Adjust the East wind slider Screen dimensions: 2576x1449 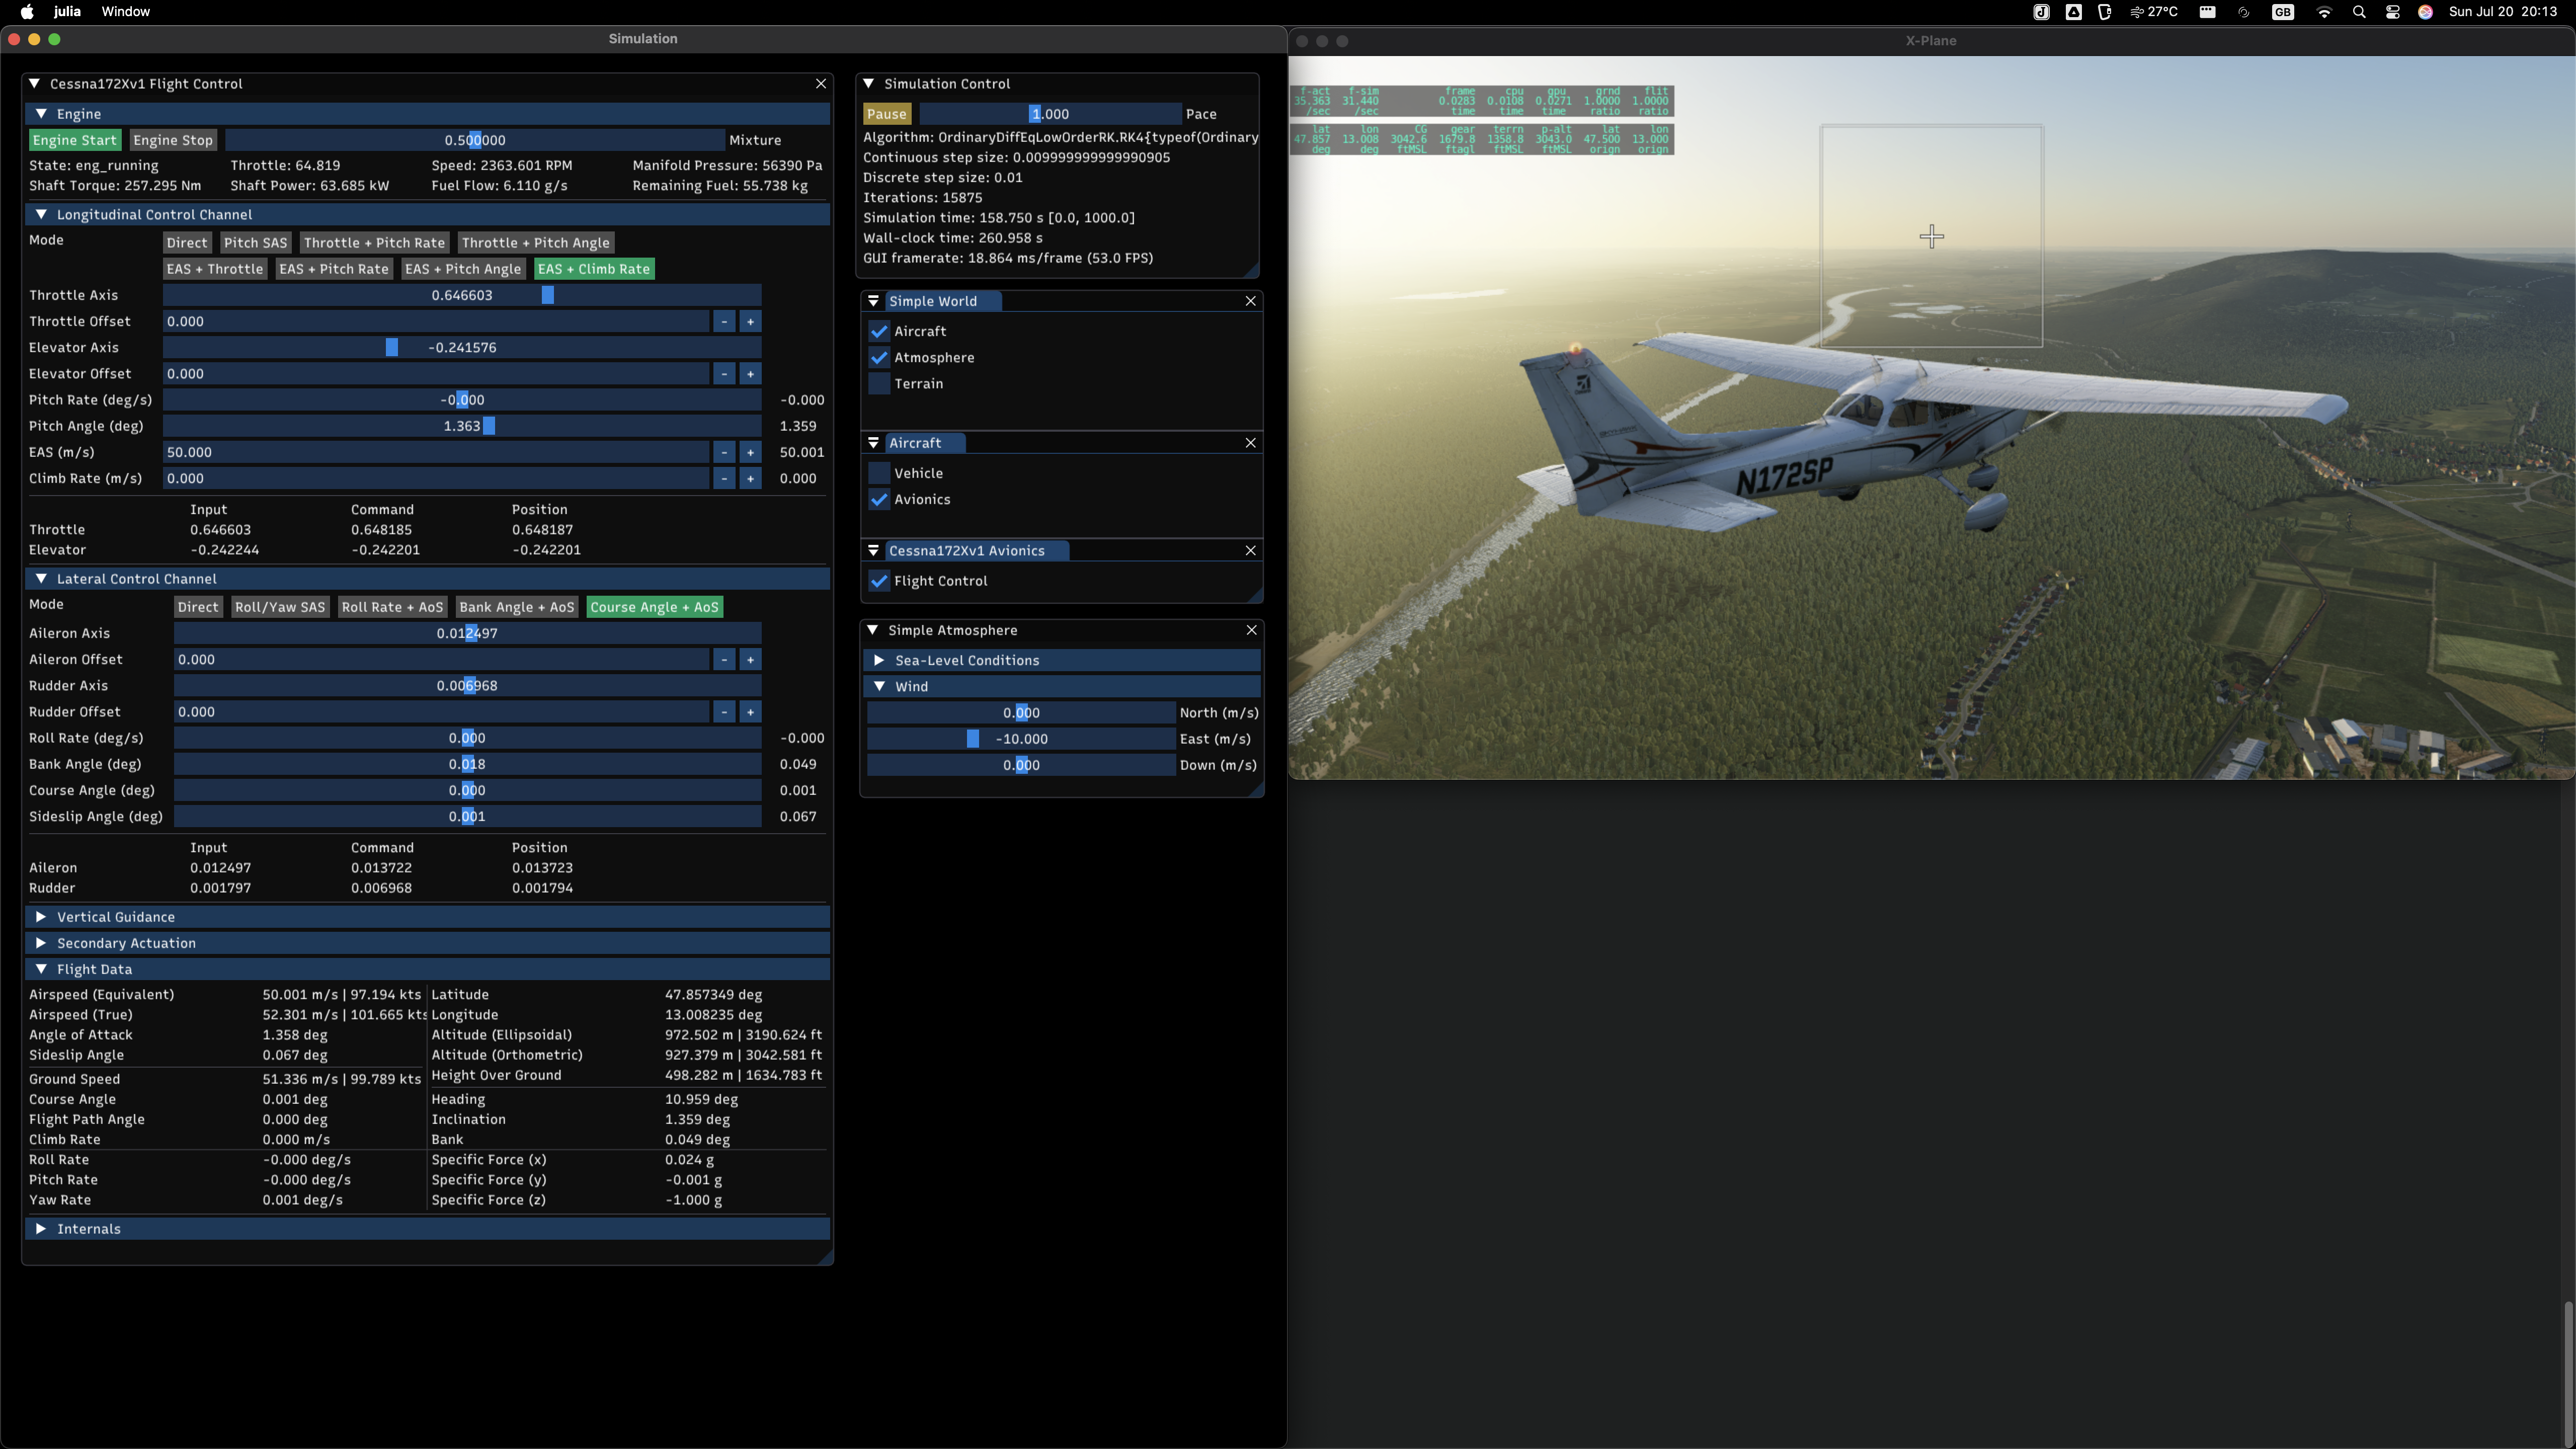1021,739
